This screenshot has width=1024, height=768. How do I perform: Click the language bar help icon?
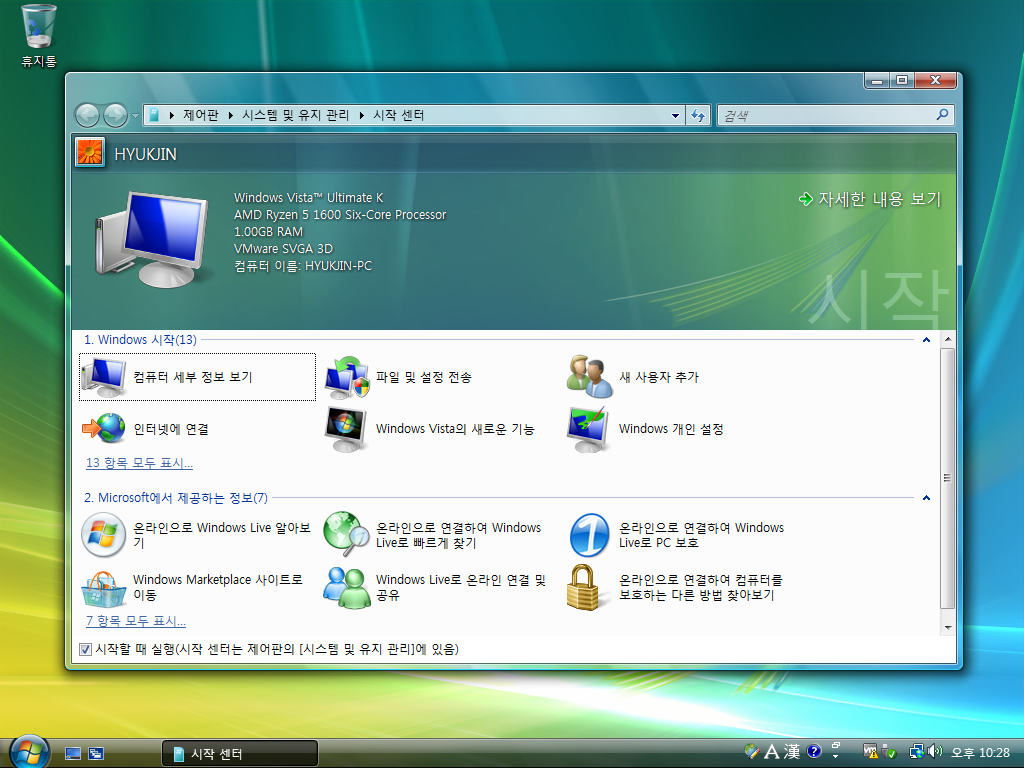[814, 751]
